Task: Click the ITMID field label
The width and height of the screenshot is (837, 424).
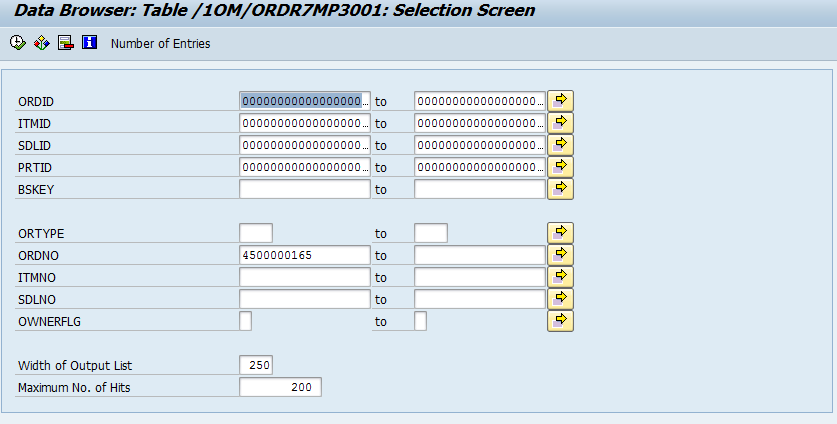Action: tap(35, 124)
